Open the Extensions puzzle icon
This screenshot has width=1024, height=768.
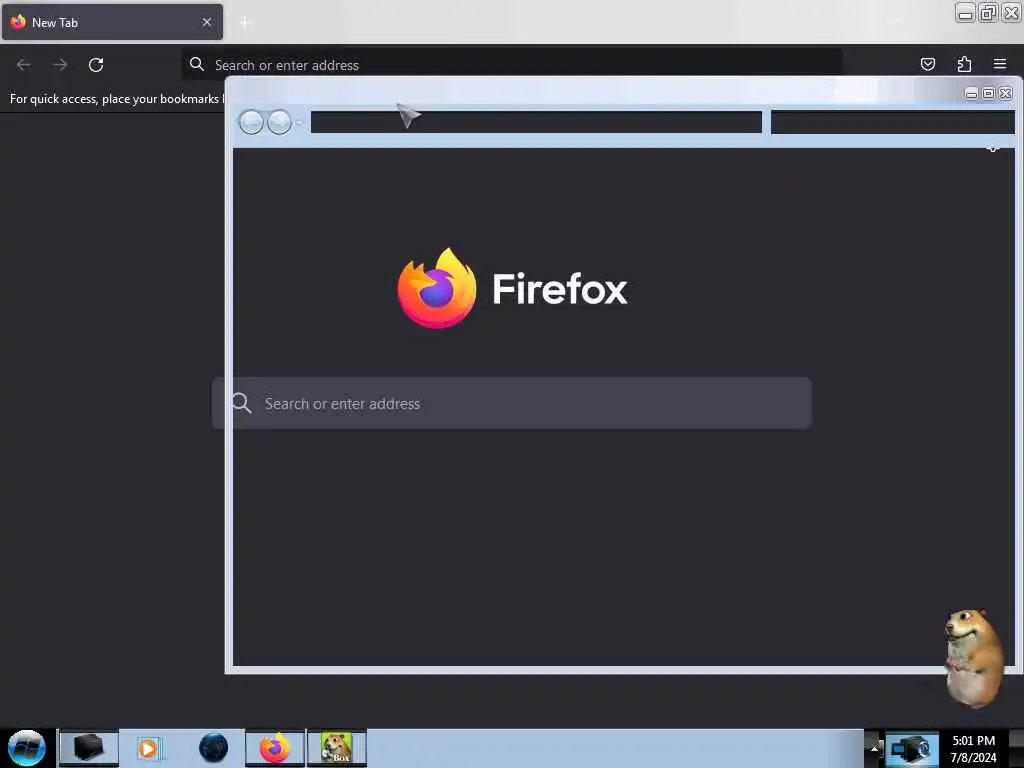click(964, 64)
